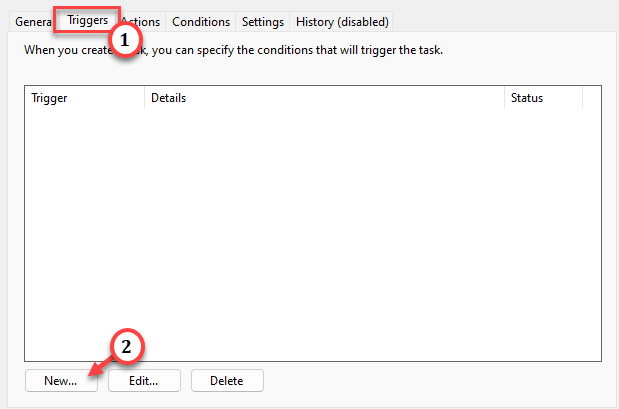
Task: Sort by the Status column header
Action: [x=543, y=98]
